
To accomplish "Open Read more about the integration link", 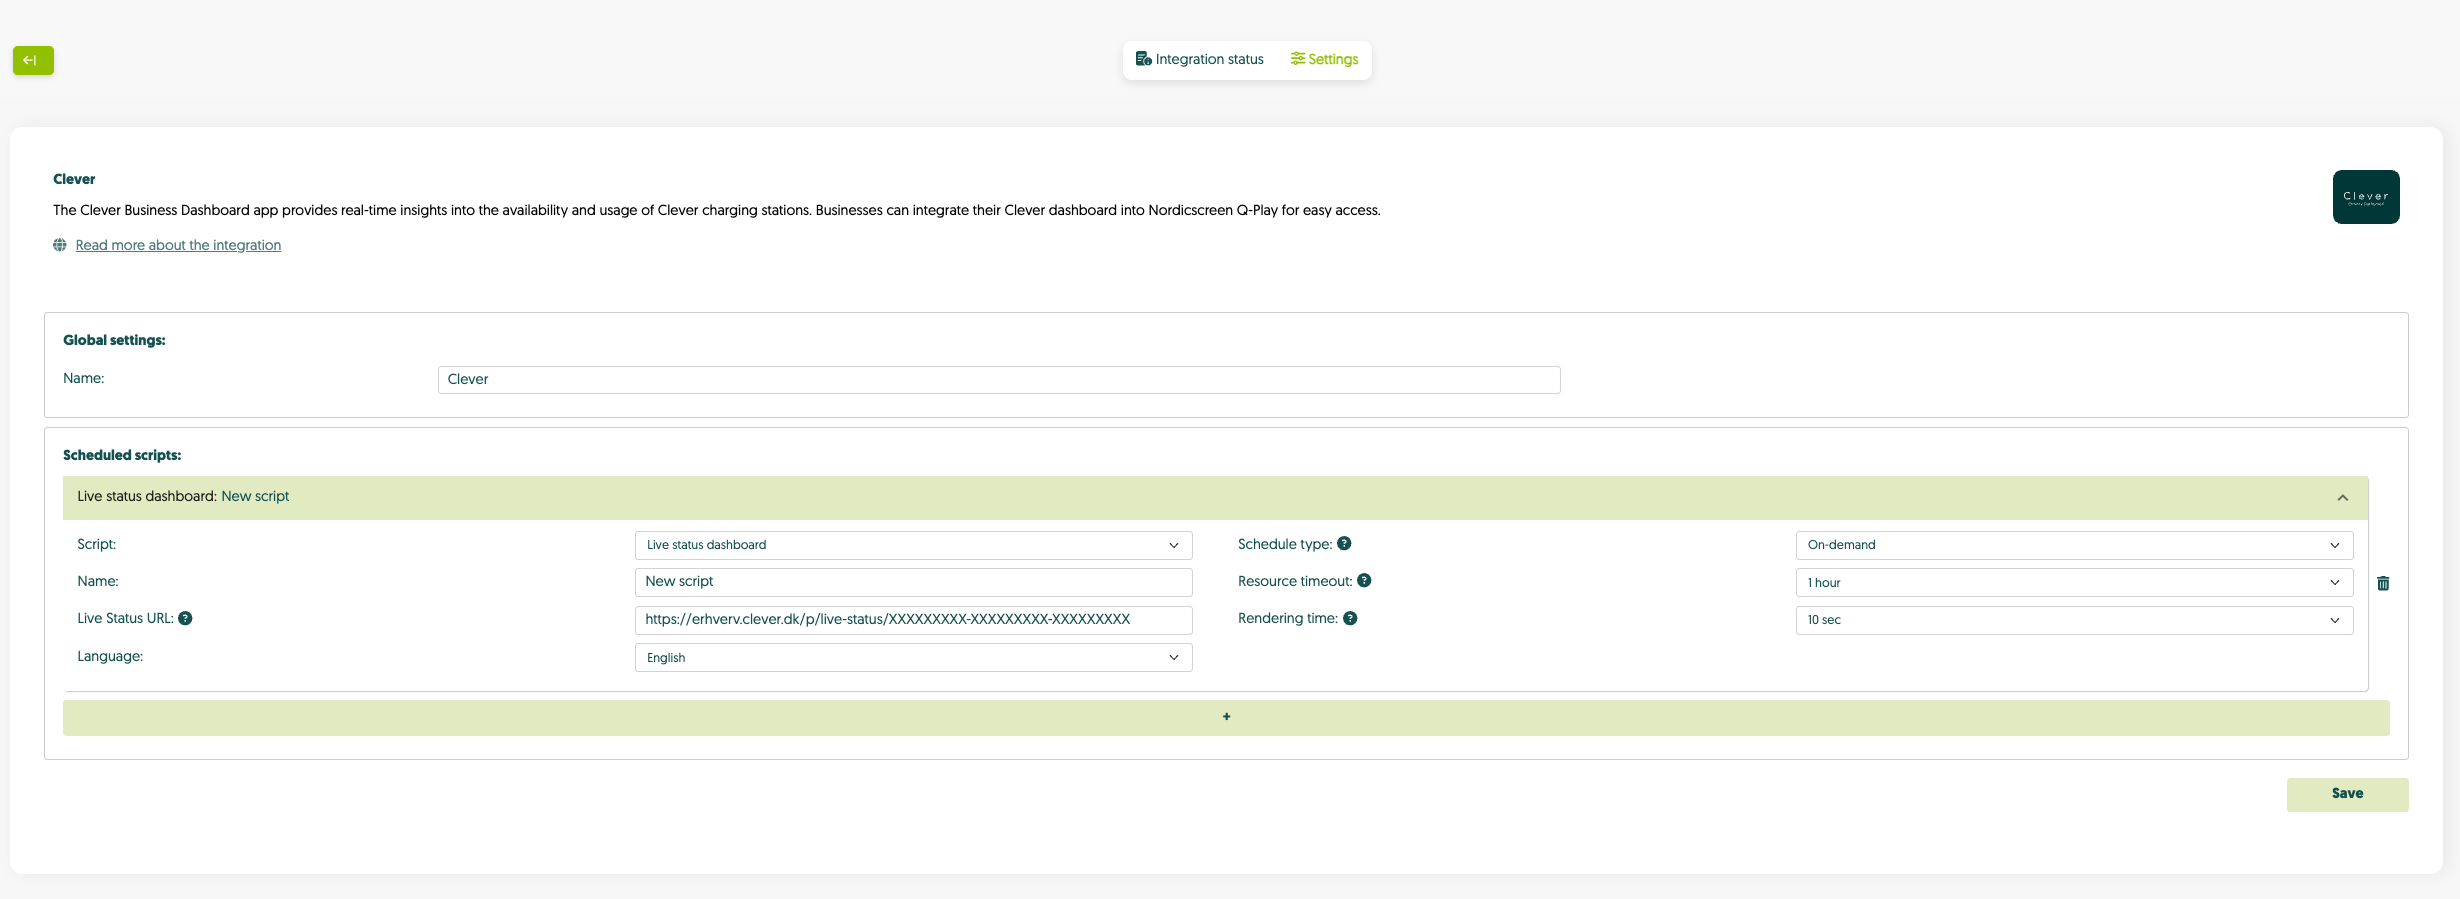I will pyautogui.click(x=178, y=245).
